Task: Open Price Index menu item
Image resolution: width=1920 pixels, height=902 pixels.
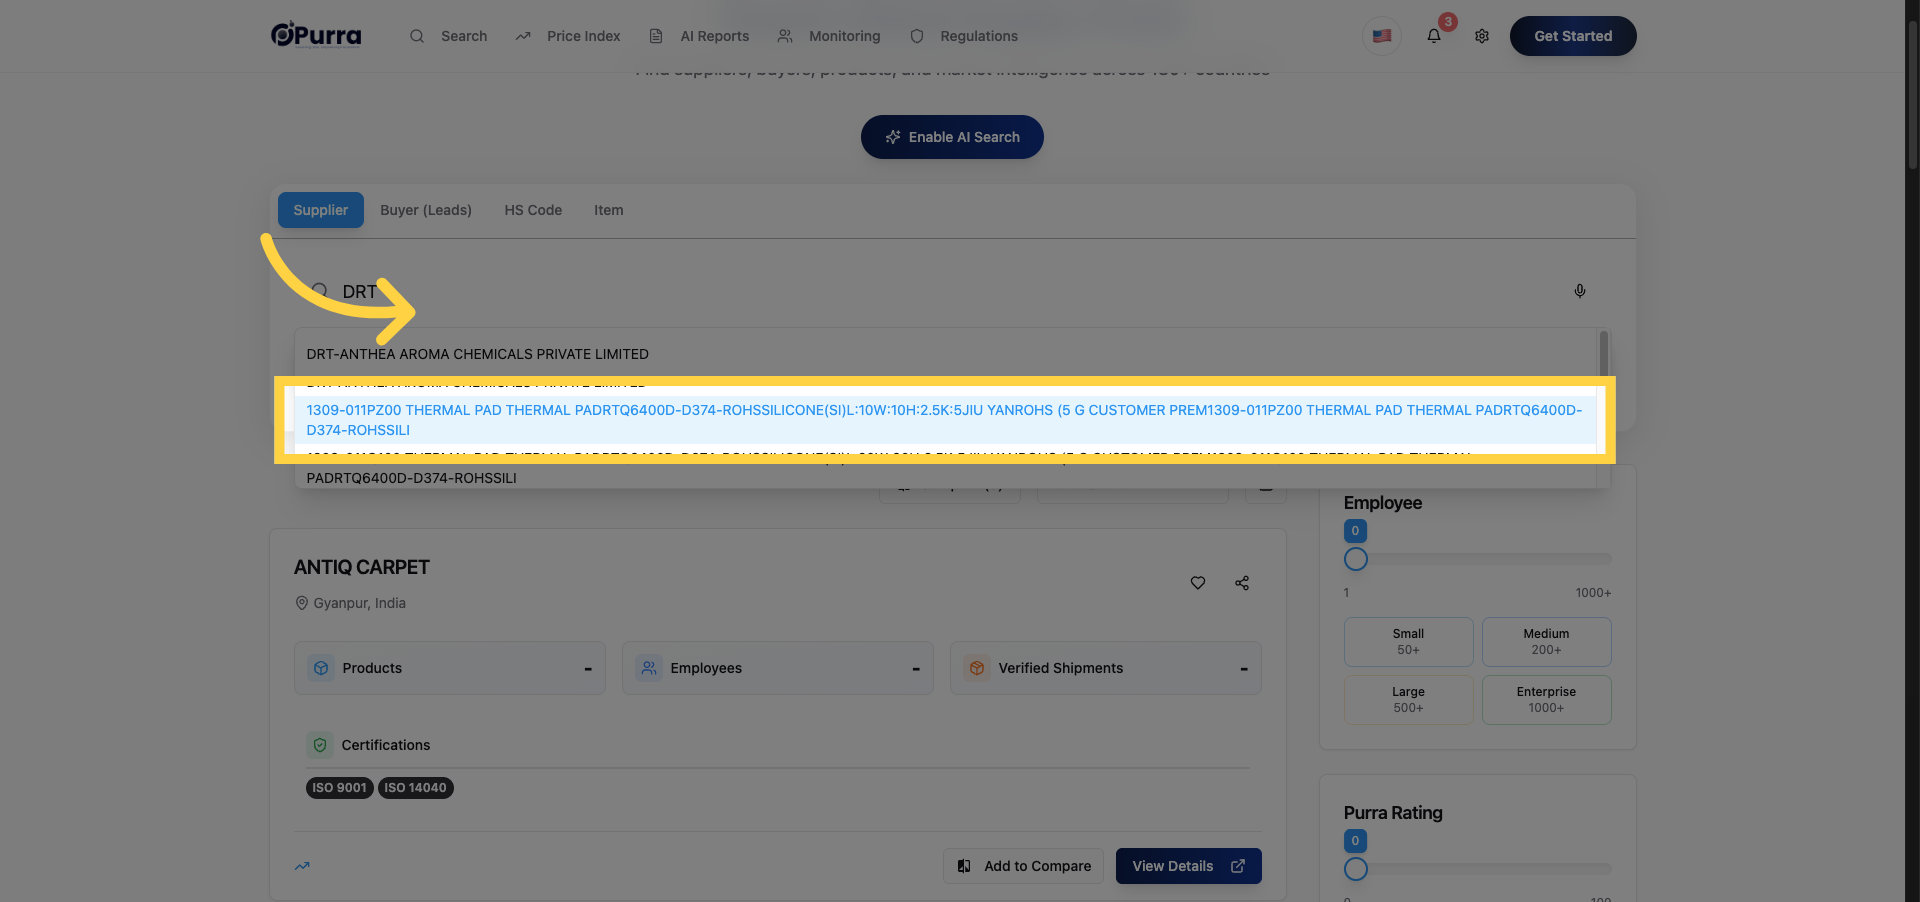Action: pos(584,36)
